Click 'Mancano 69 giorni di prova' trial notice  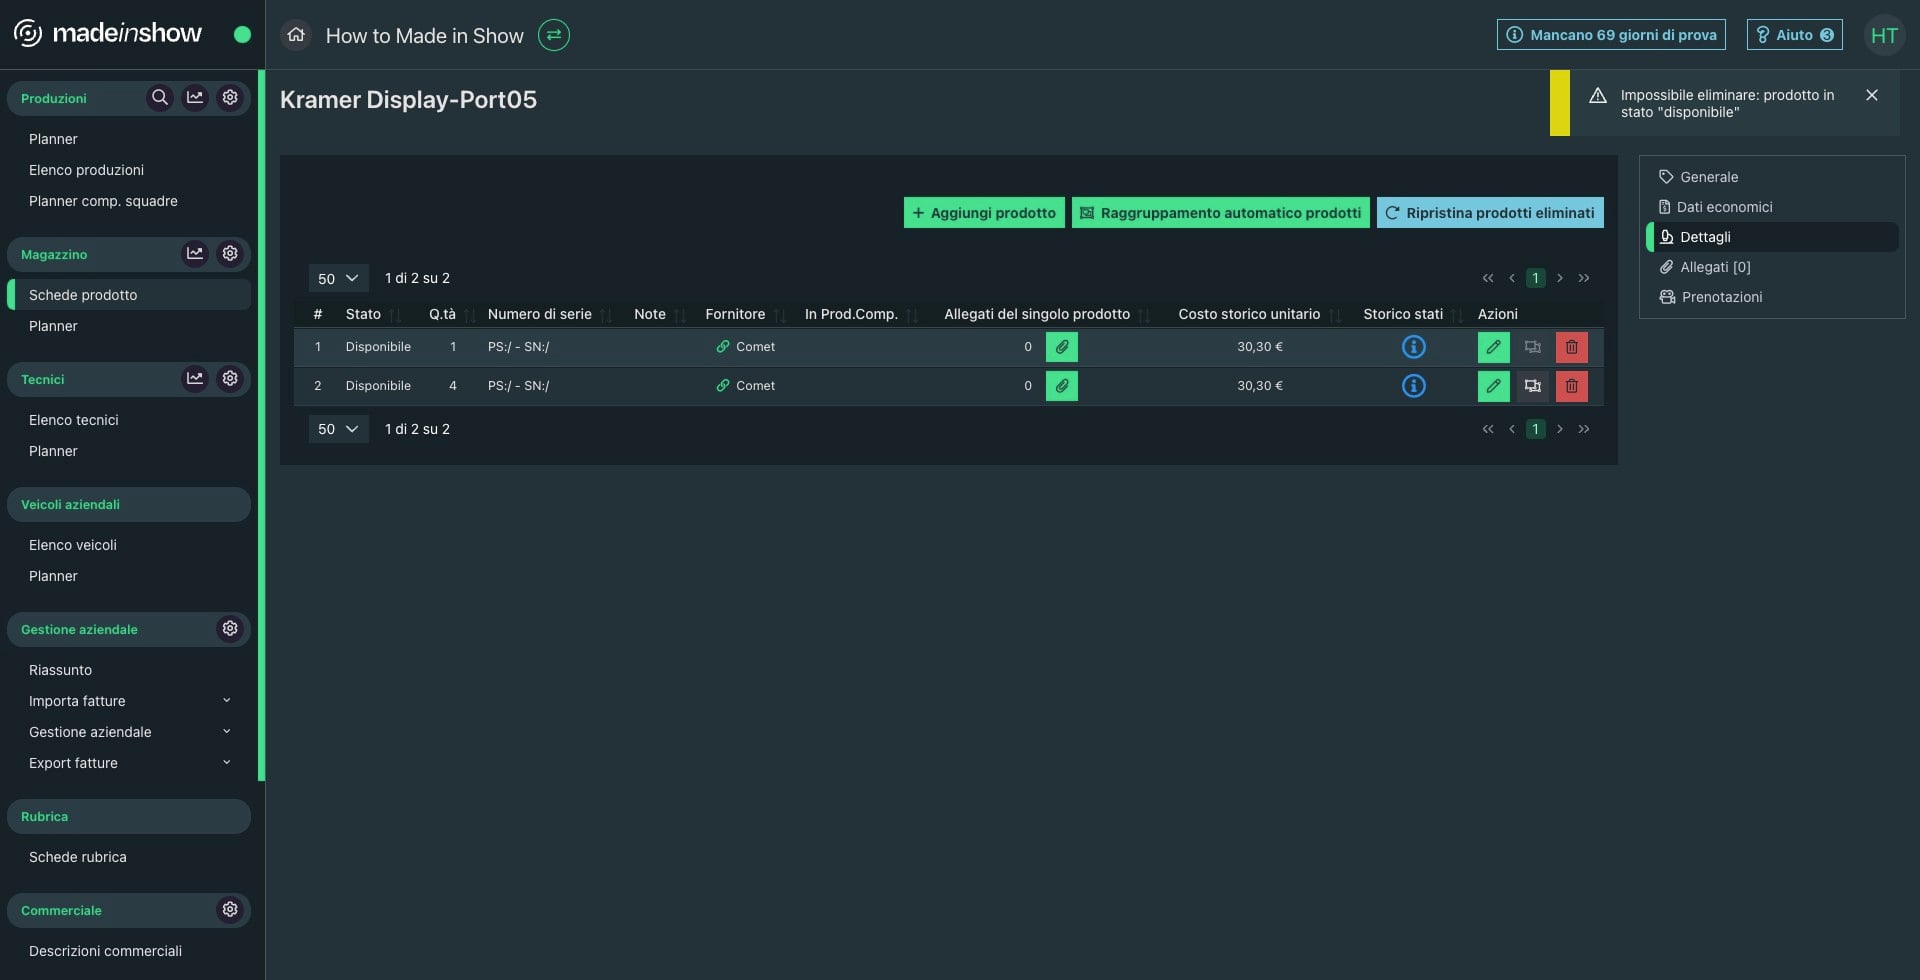(1612, 35)
